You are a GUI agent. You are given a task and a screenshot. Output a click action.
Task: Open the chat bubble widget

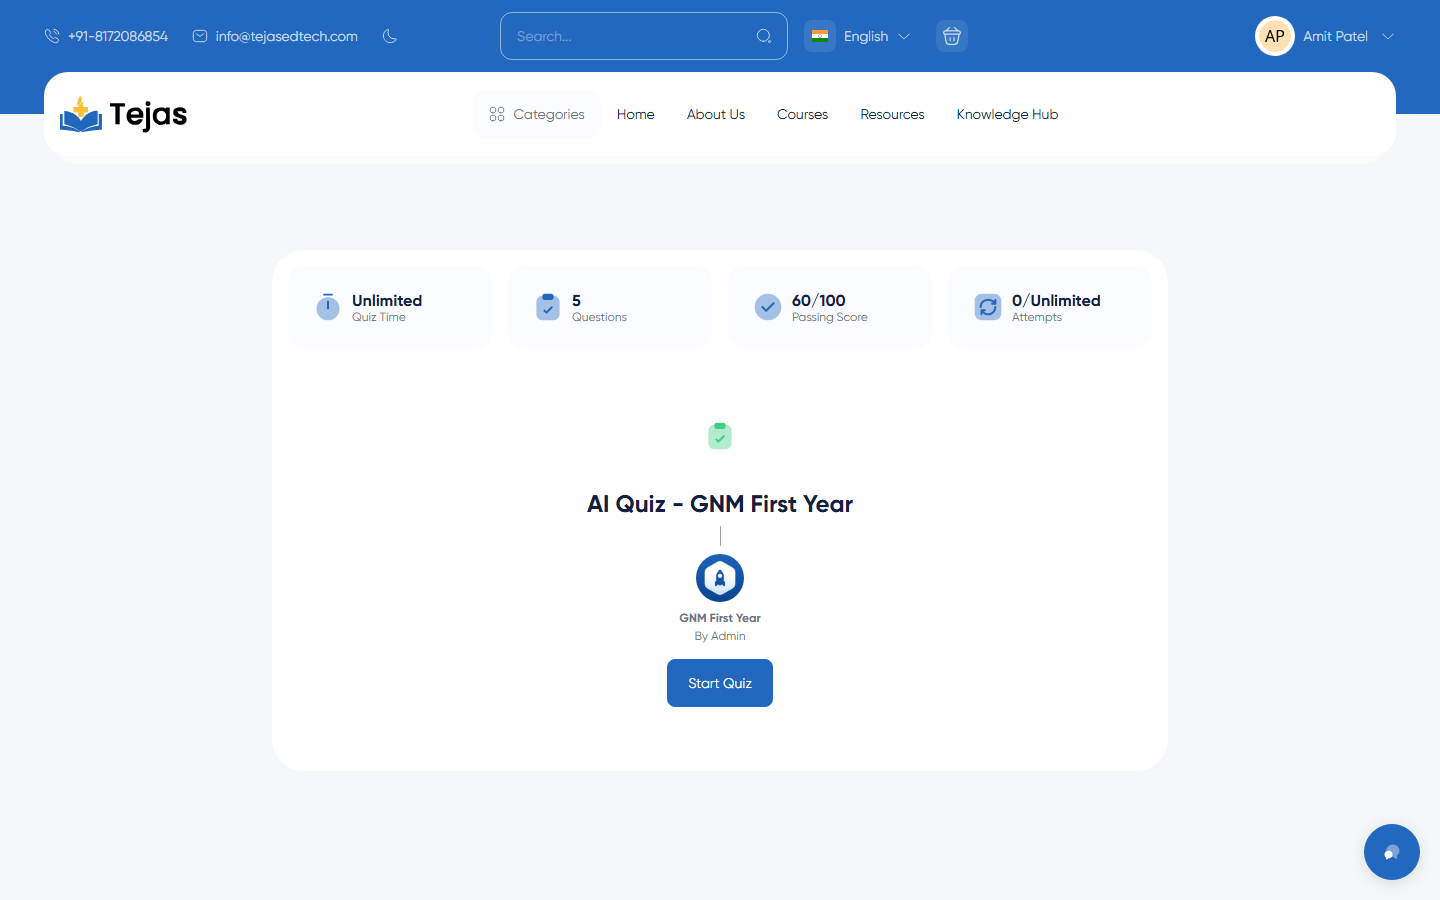pos(1392,852)
